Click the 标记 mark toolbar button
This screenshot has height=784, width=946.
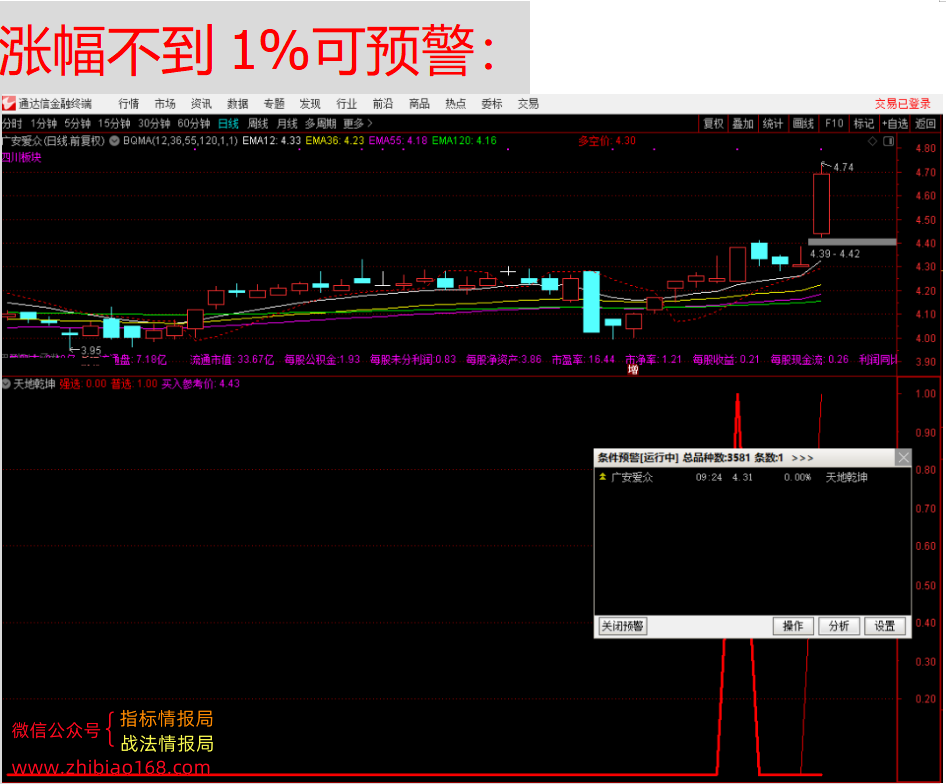click(x=863, y=124)
